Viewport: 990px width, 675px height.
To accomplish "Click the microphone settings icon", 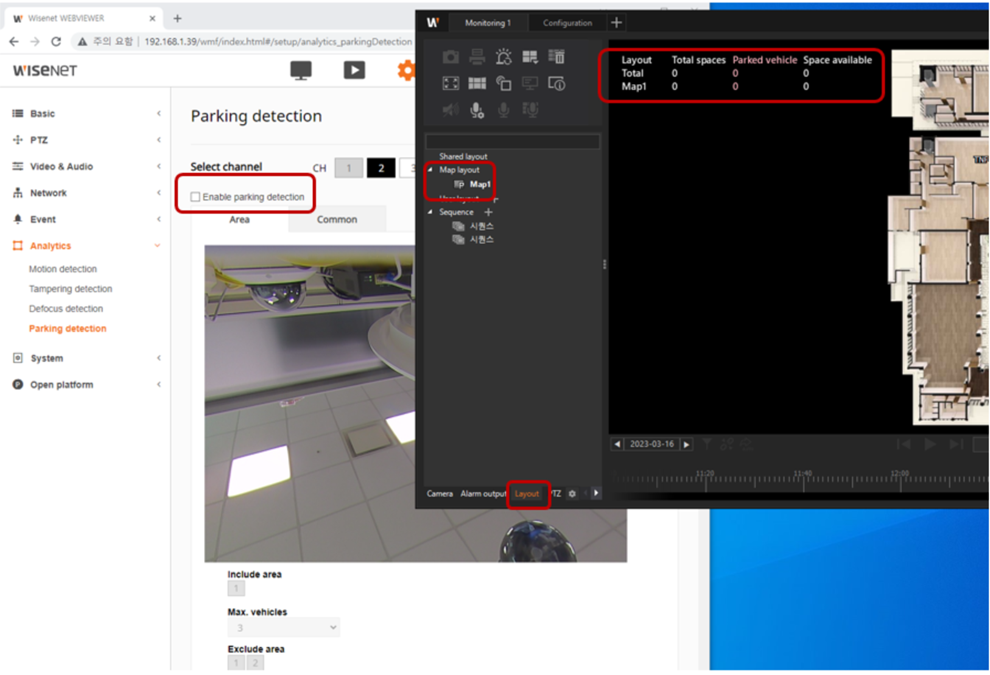I will coord(477,110).
